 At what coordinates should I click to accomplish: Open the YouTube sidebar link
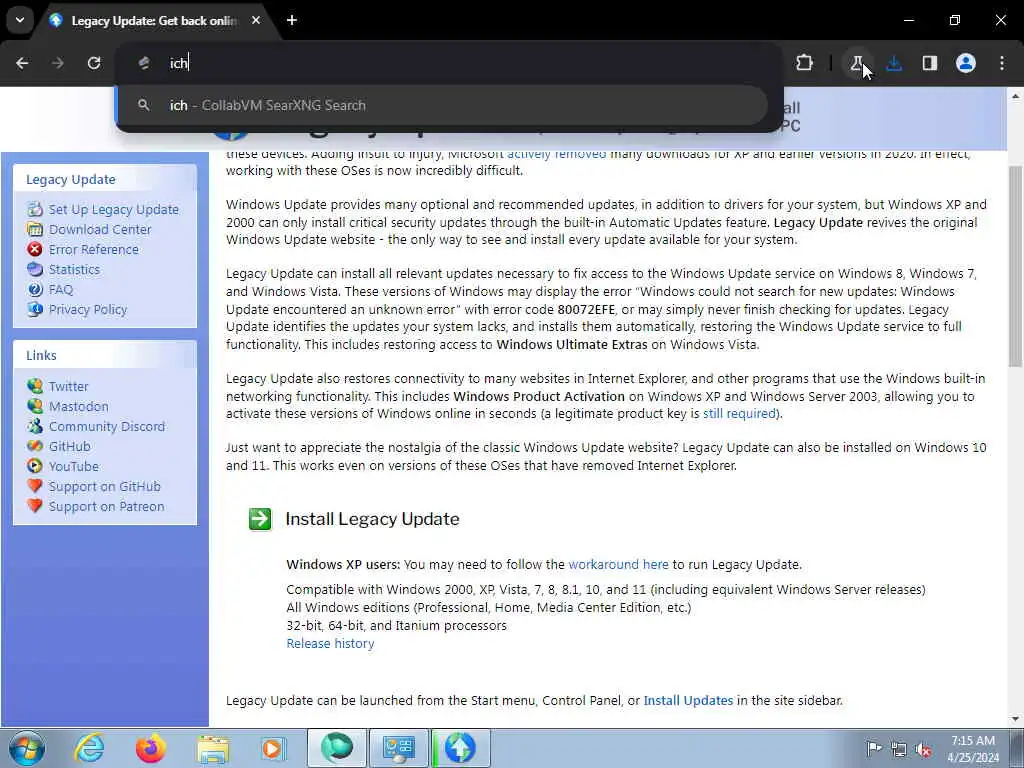point(74,466)
